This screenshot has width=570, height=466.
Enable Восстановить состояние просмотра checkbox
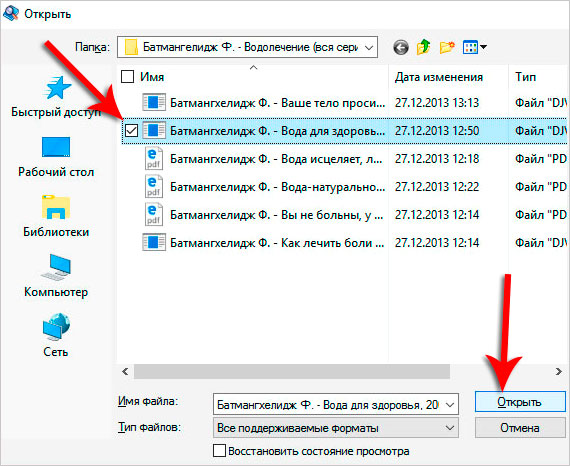219,451
